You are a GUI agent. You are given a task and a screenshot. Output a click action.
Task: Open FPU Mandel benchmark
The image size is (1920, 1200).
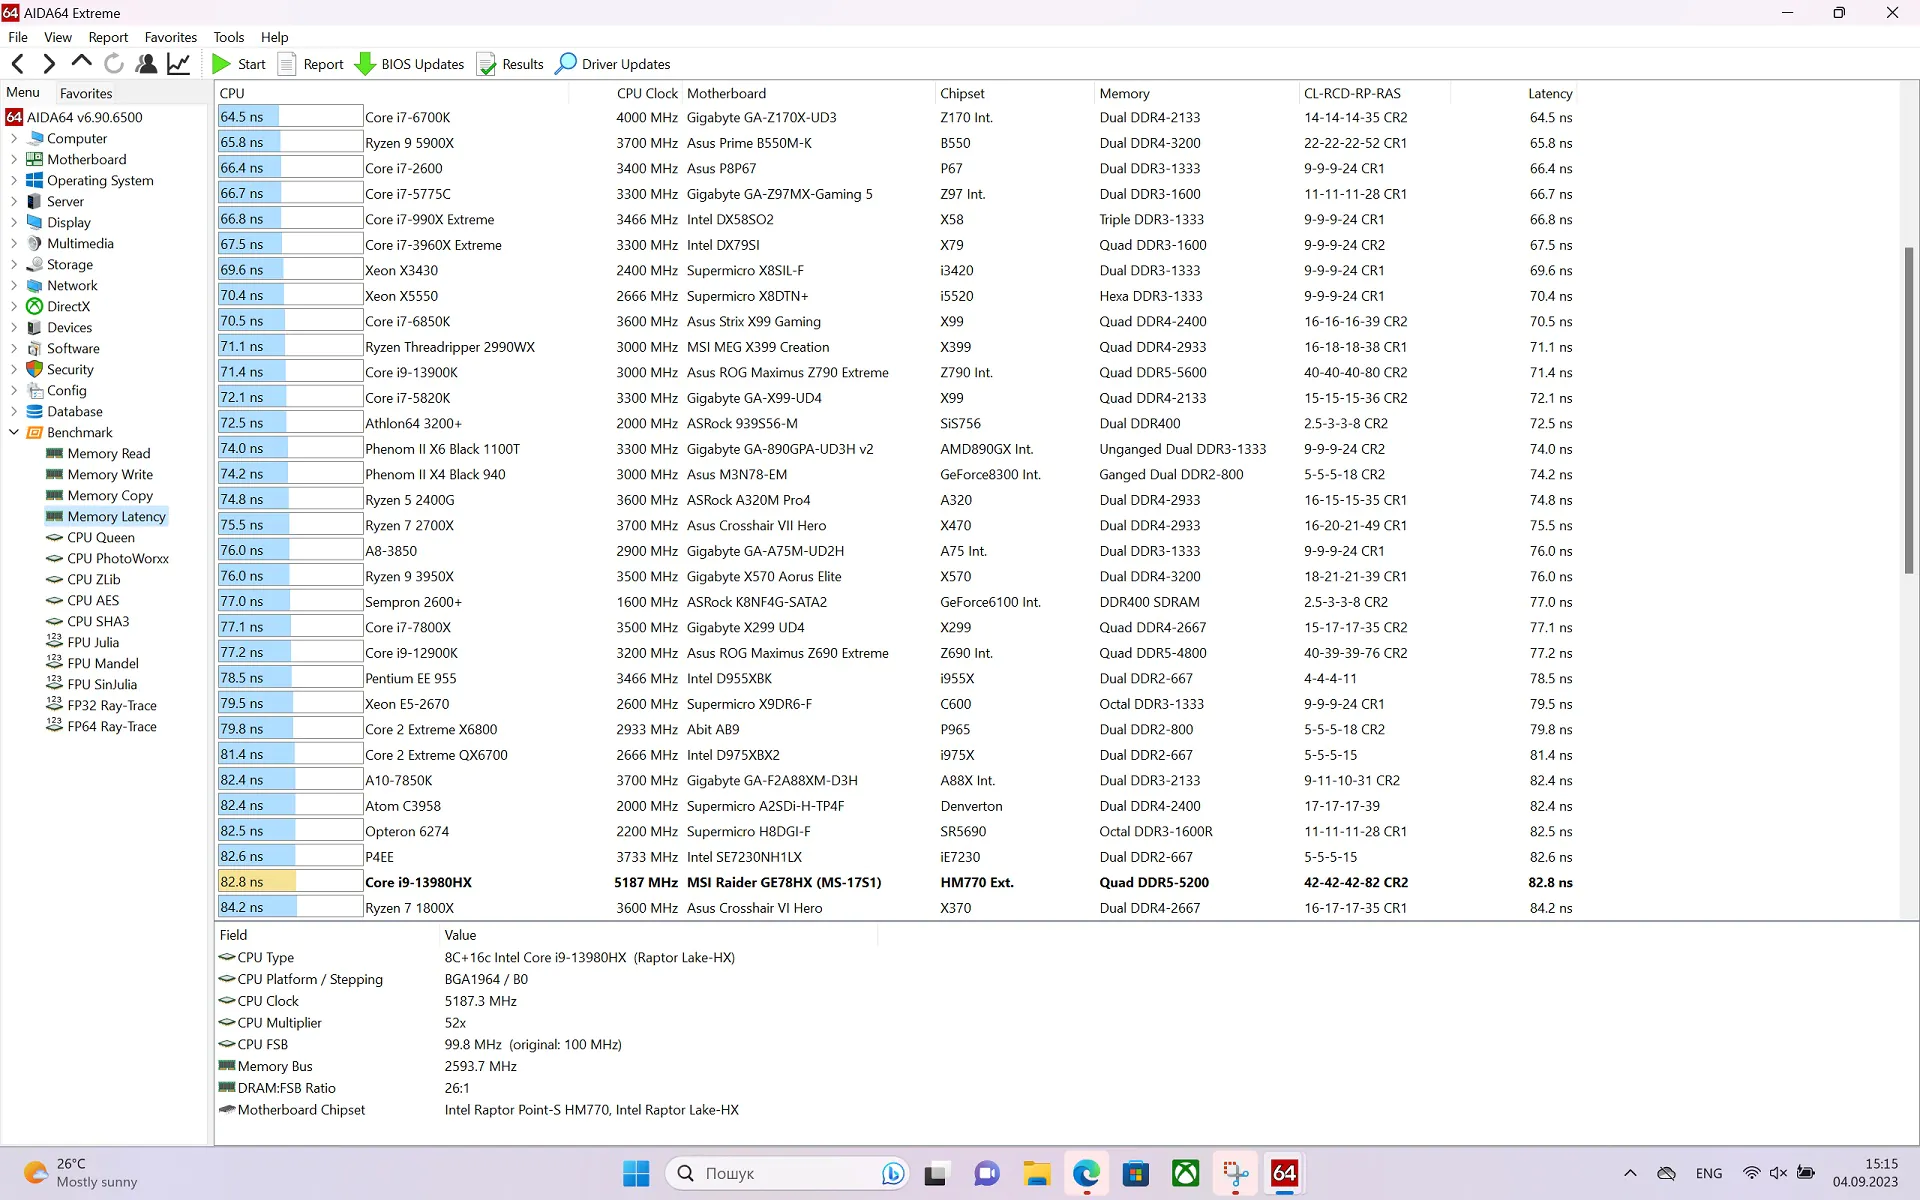pyautogui.click(x=102, y=664)
